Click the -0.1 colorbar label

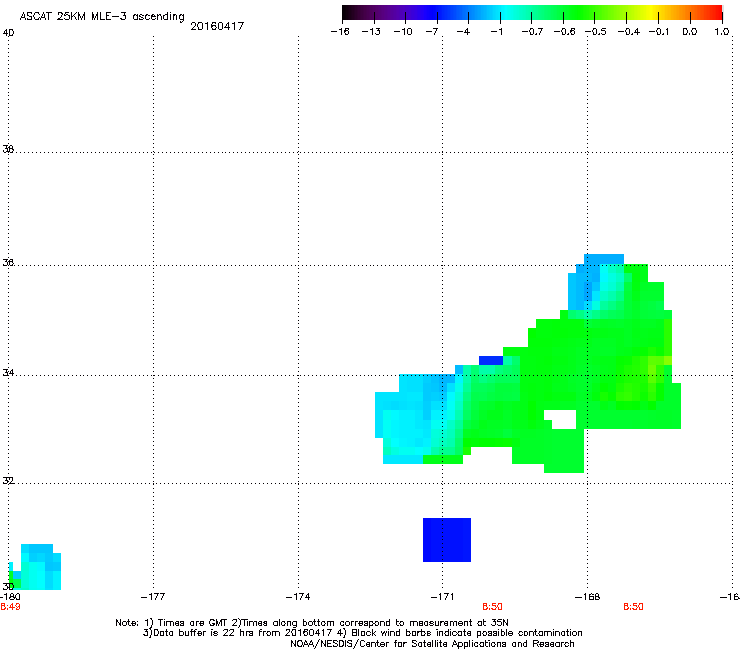coord(659,32)
